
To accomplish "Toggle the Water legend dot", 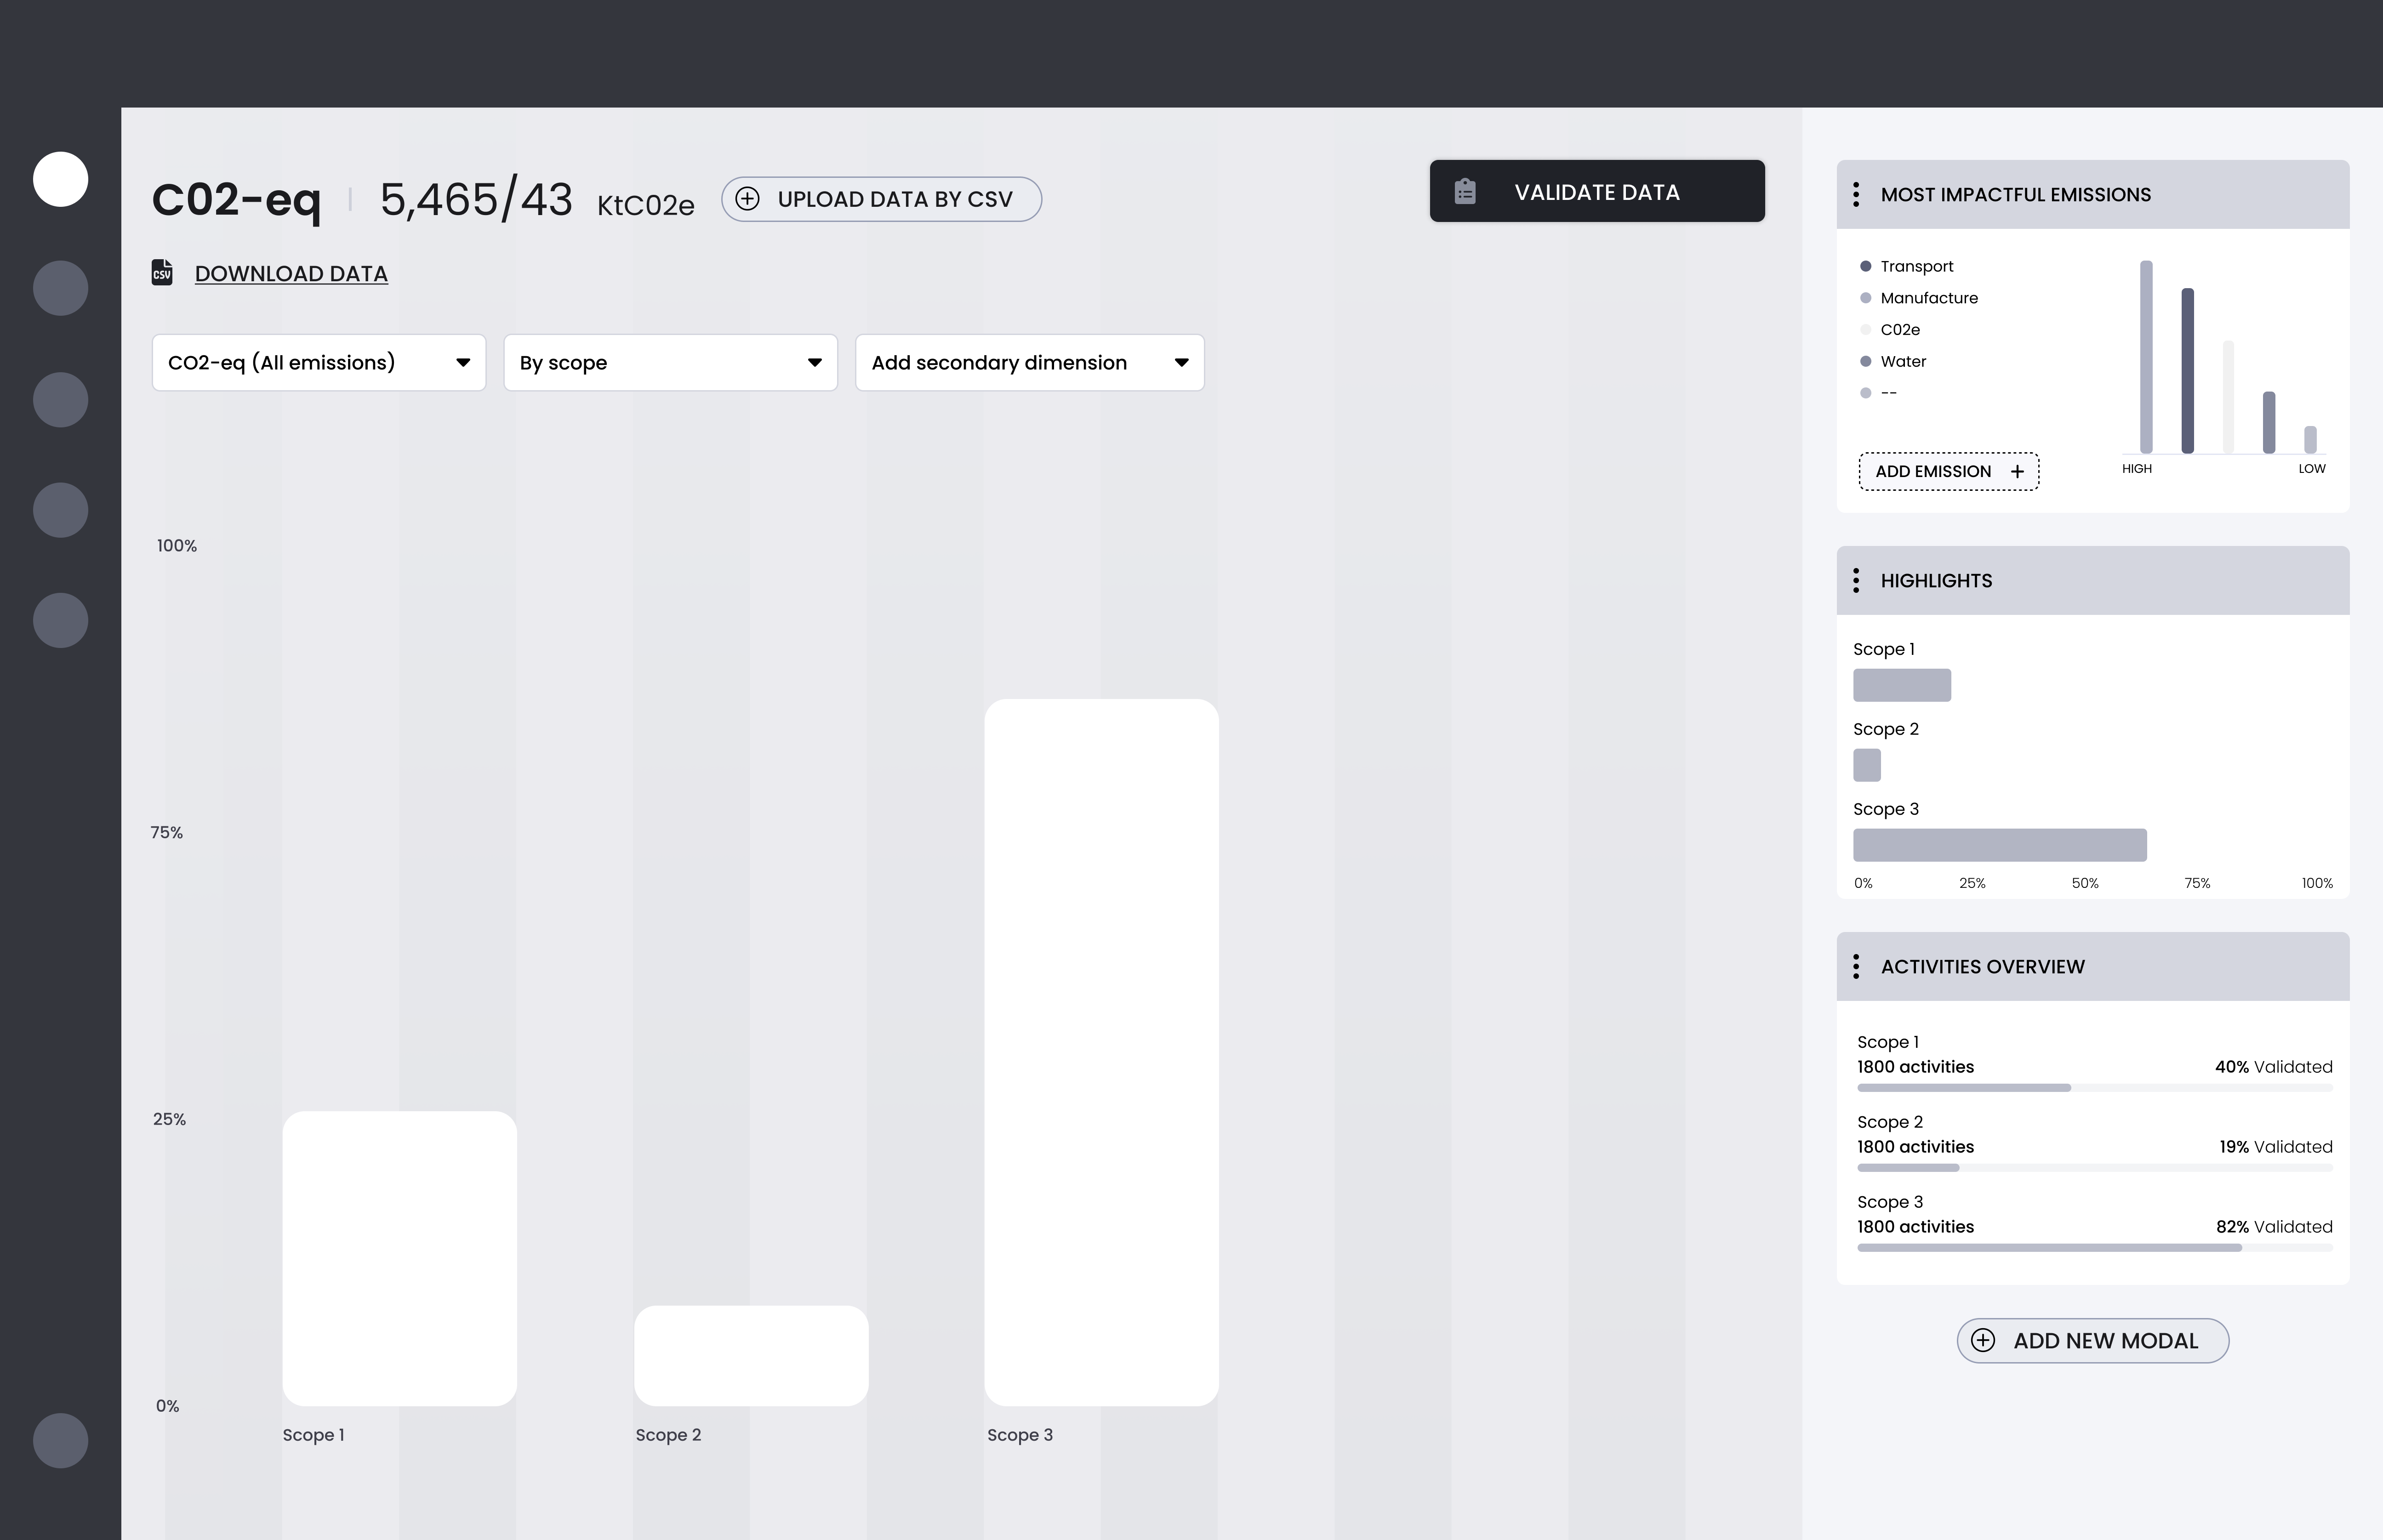I will [1865, 362].
